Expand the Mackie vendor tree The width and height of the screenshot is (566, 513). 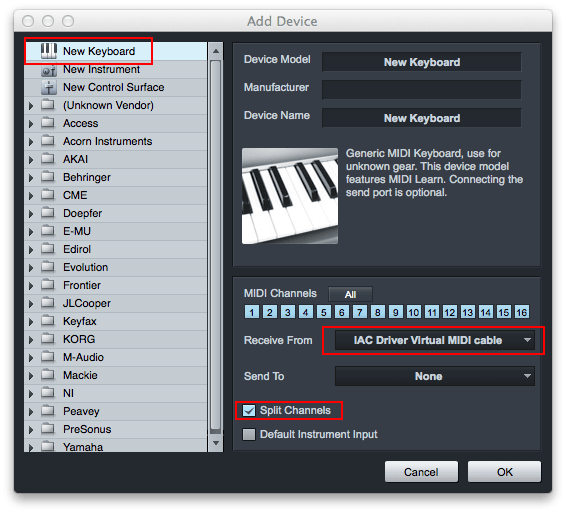[31, 376]
